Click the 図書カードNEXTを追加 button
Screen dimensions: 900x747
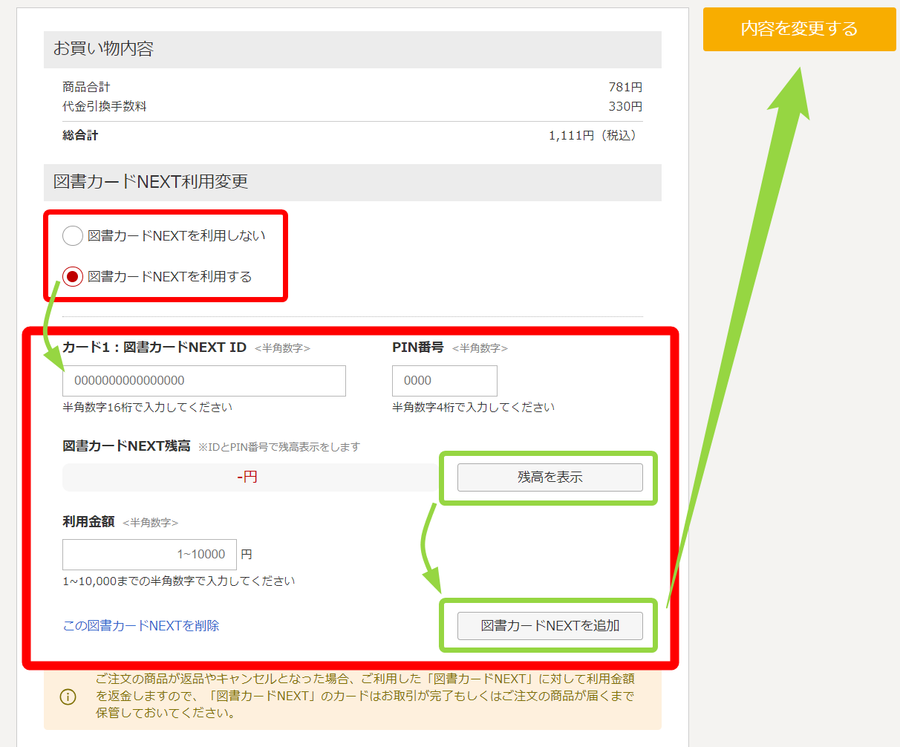550,626
